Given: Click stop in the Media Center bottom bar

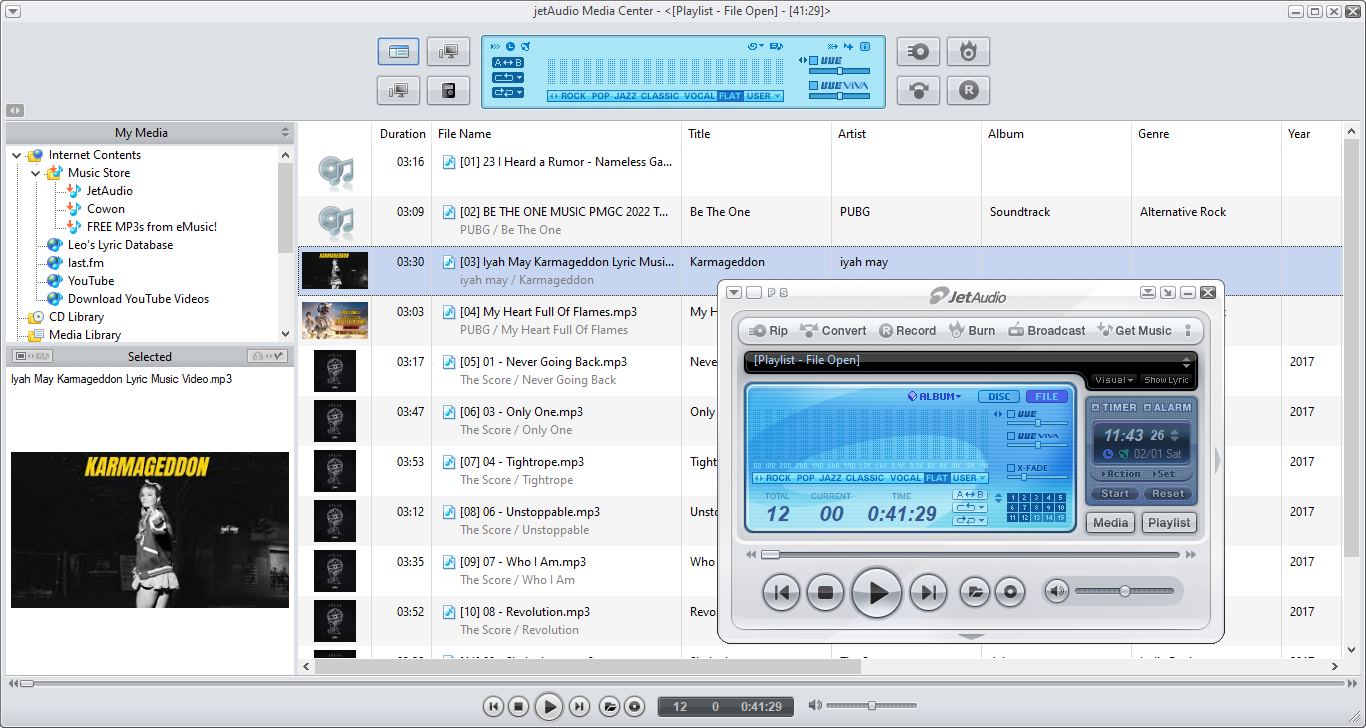Looking at the screenshot, I should click(x=518, y=707).
